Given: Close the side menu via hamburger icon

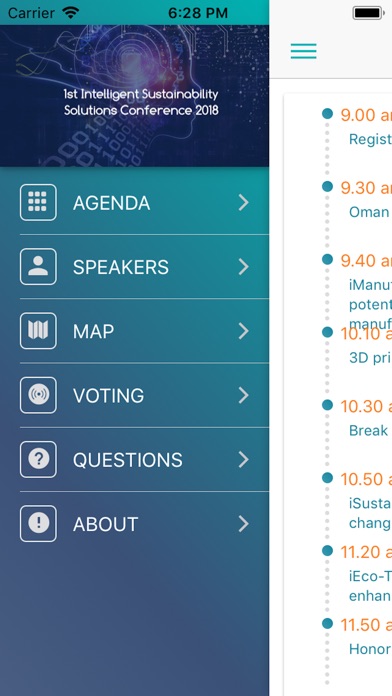Looking at the screenshot, I should (304, 51).
